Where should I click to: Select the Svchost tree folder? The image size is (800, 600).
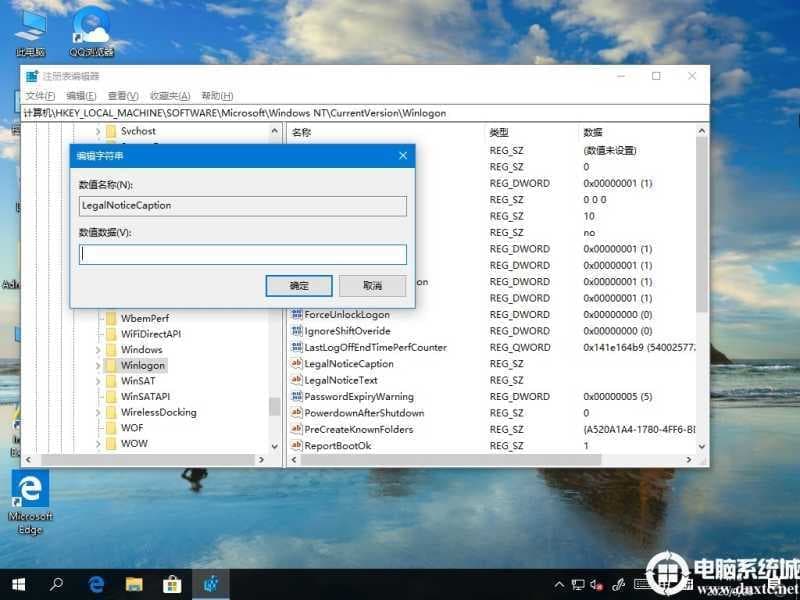(x=138, y=131)
